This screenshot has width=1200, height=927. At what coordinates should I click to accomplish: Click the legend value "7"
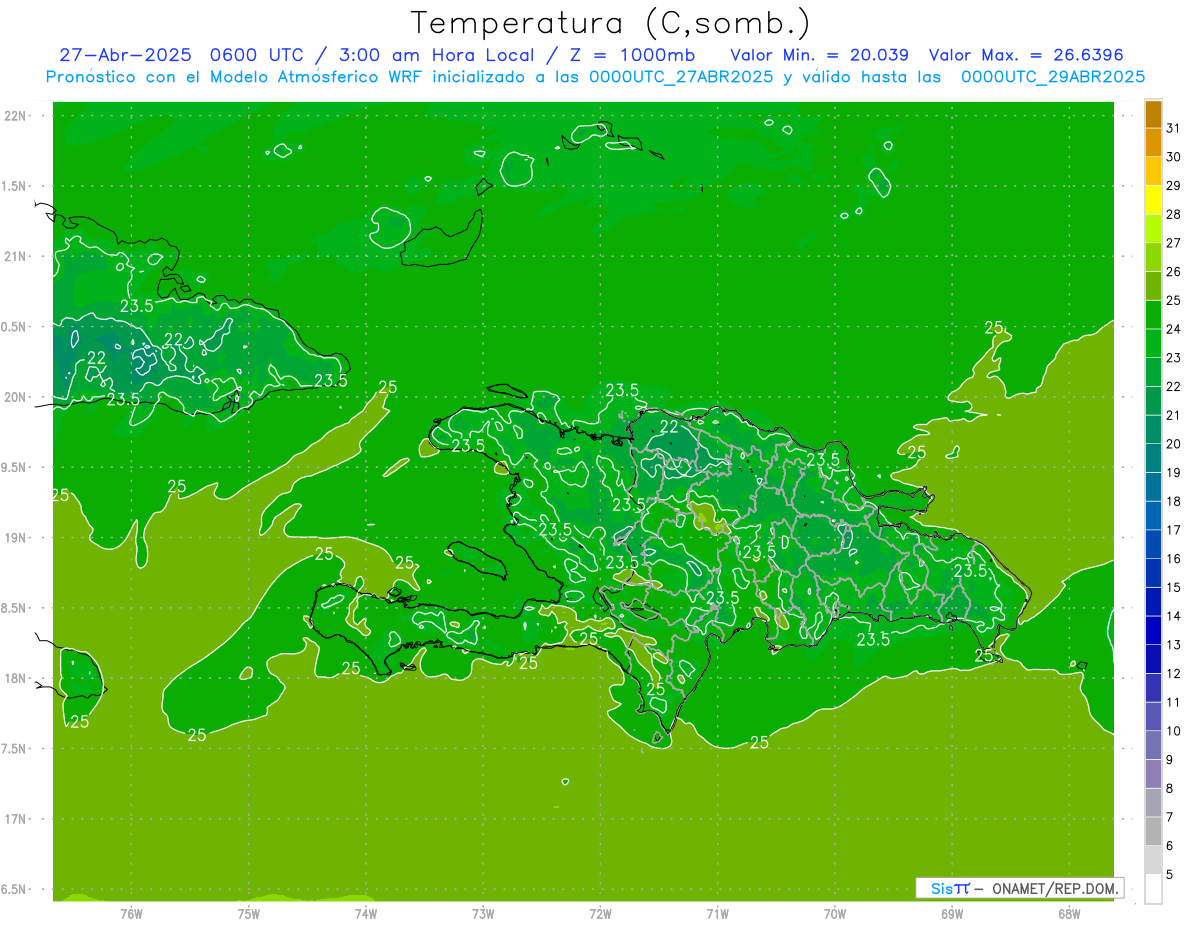tap(1170, 817)
